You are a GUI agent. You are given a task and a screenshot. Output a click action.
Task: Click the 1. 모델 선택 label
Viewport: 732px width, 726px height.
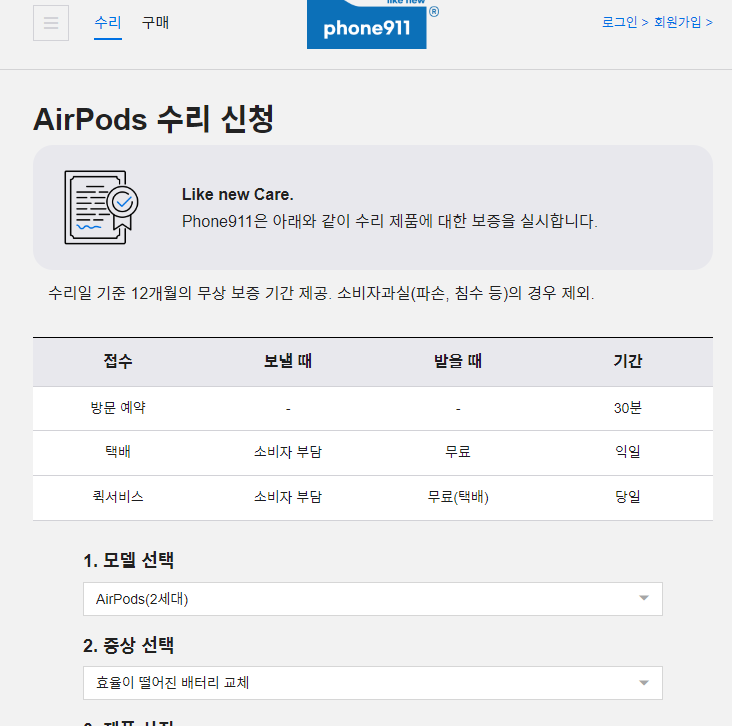point(128,560)
